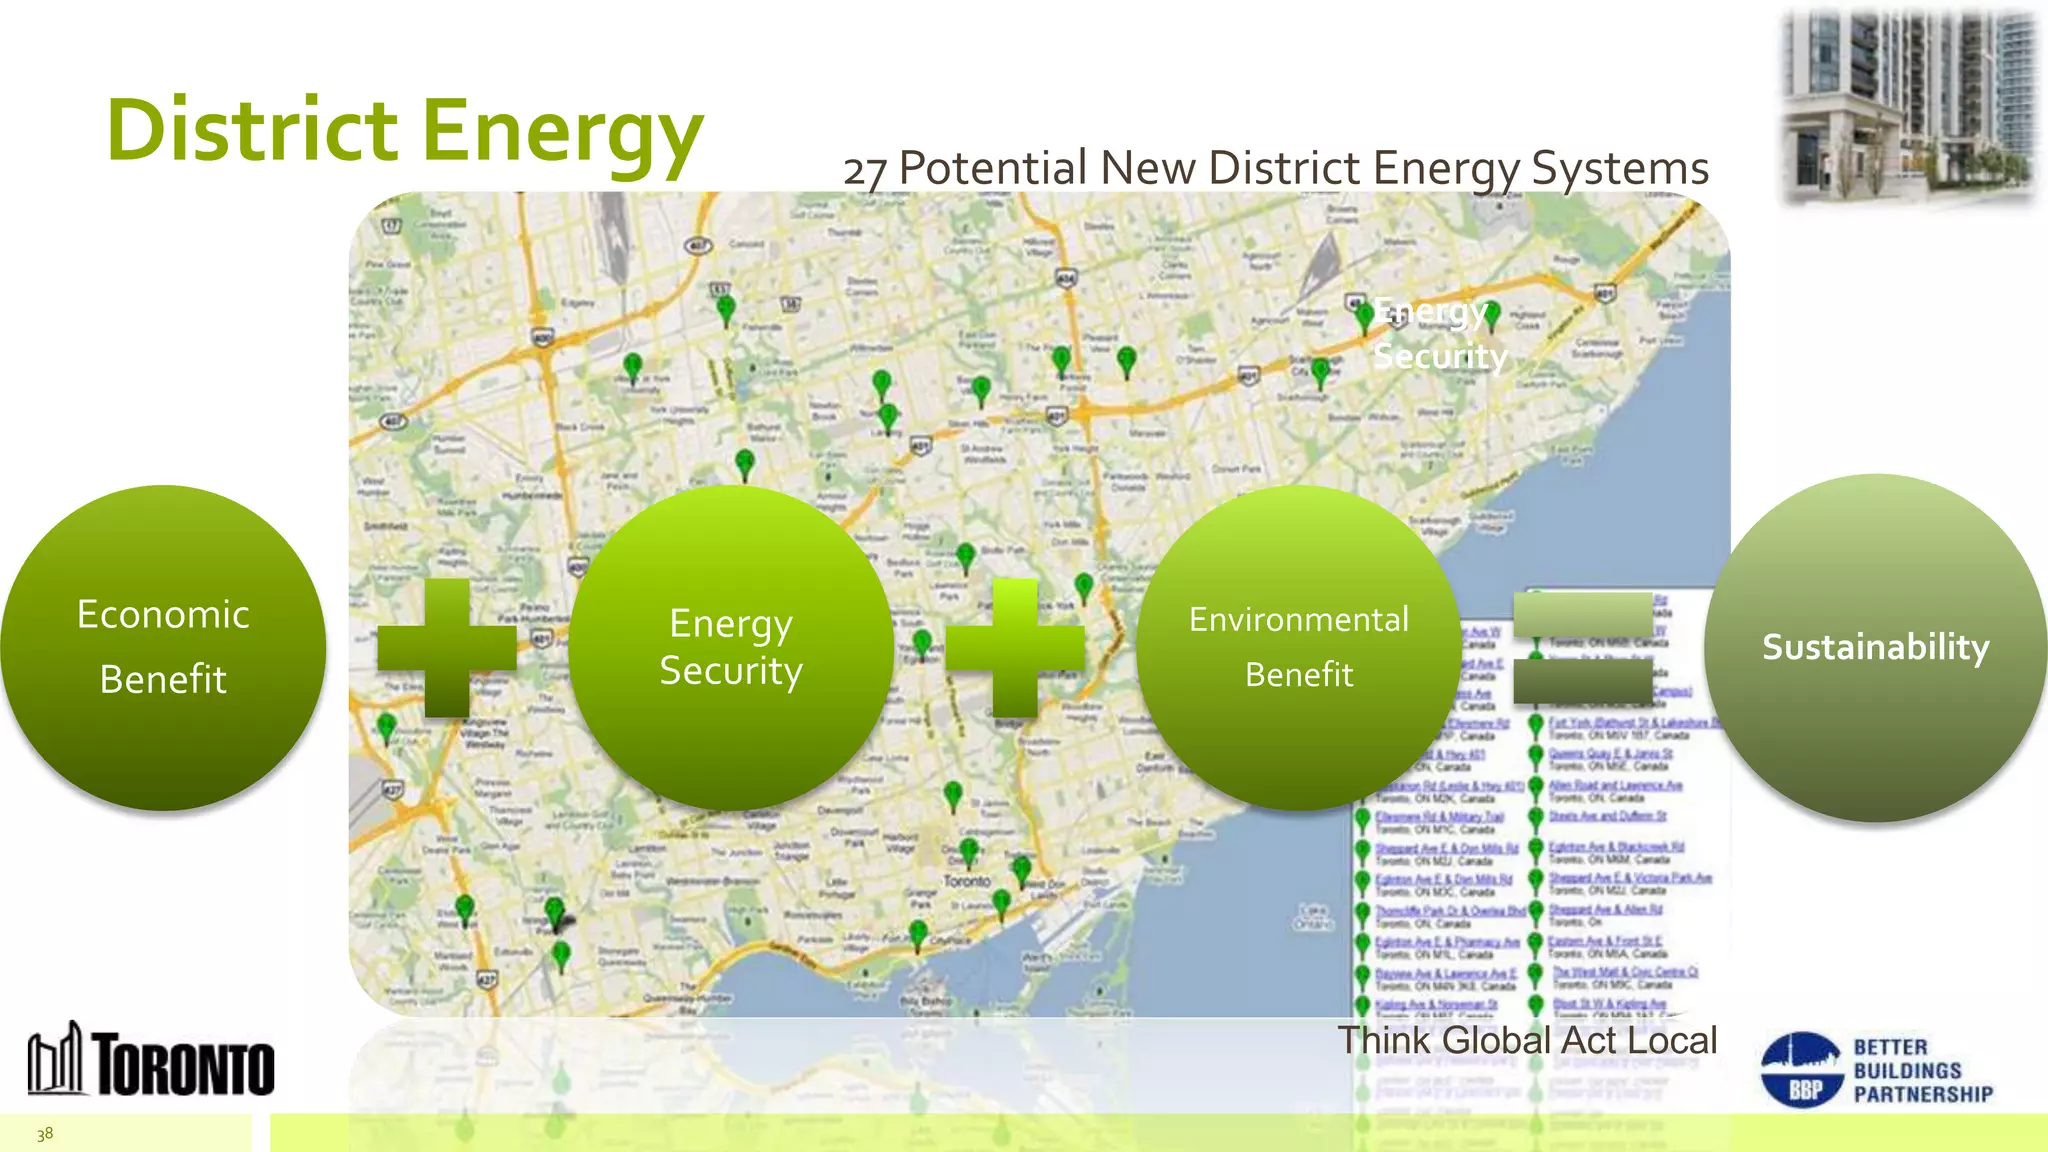This screenshot has height=1152, width=2048.
Task: Click pin icon beside The West Mall & Civic Centre
Action: 1536,976
